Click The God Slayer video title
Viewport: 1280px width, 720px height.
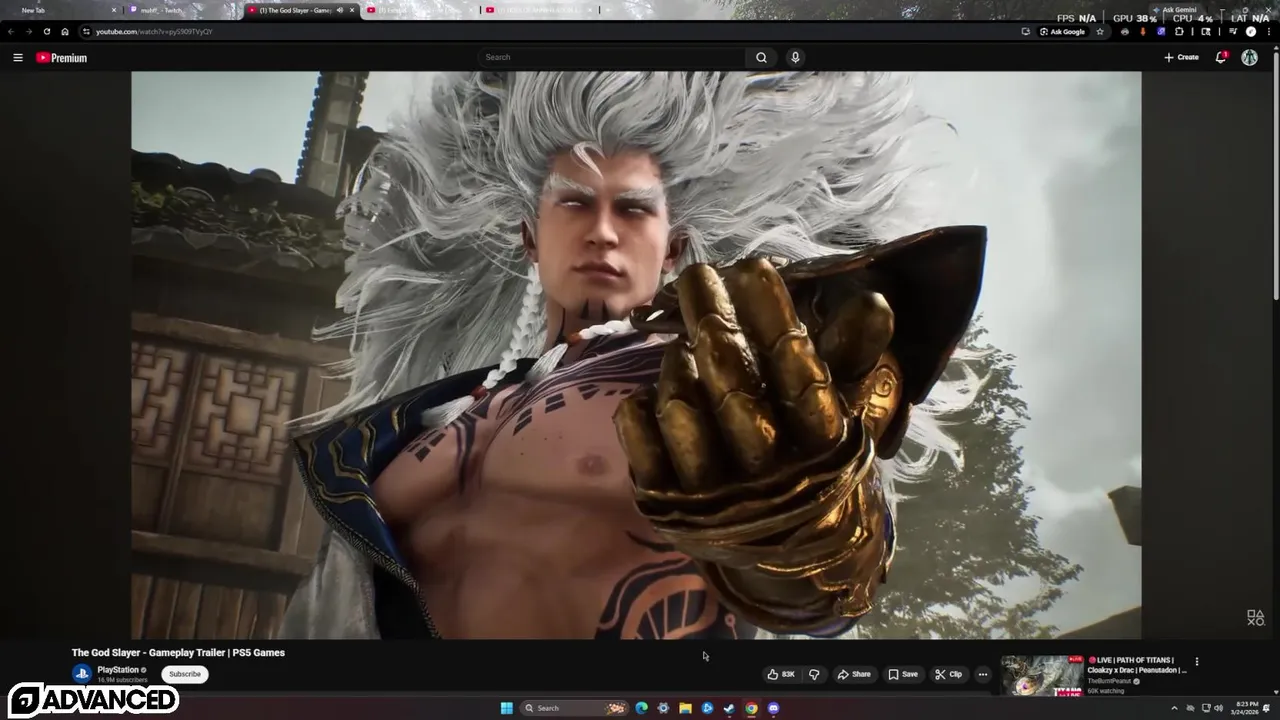click(x=178, y=653)
